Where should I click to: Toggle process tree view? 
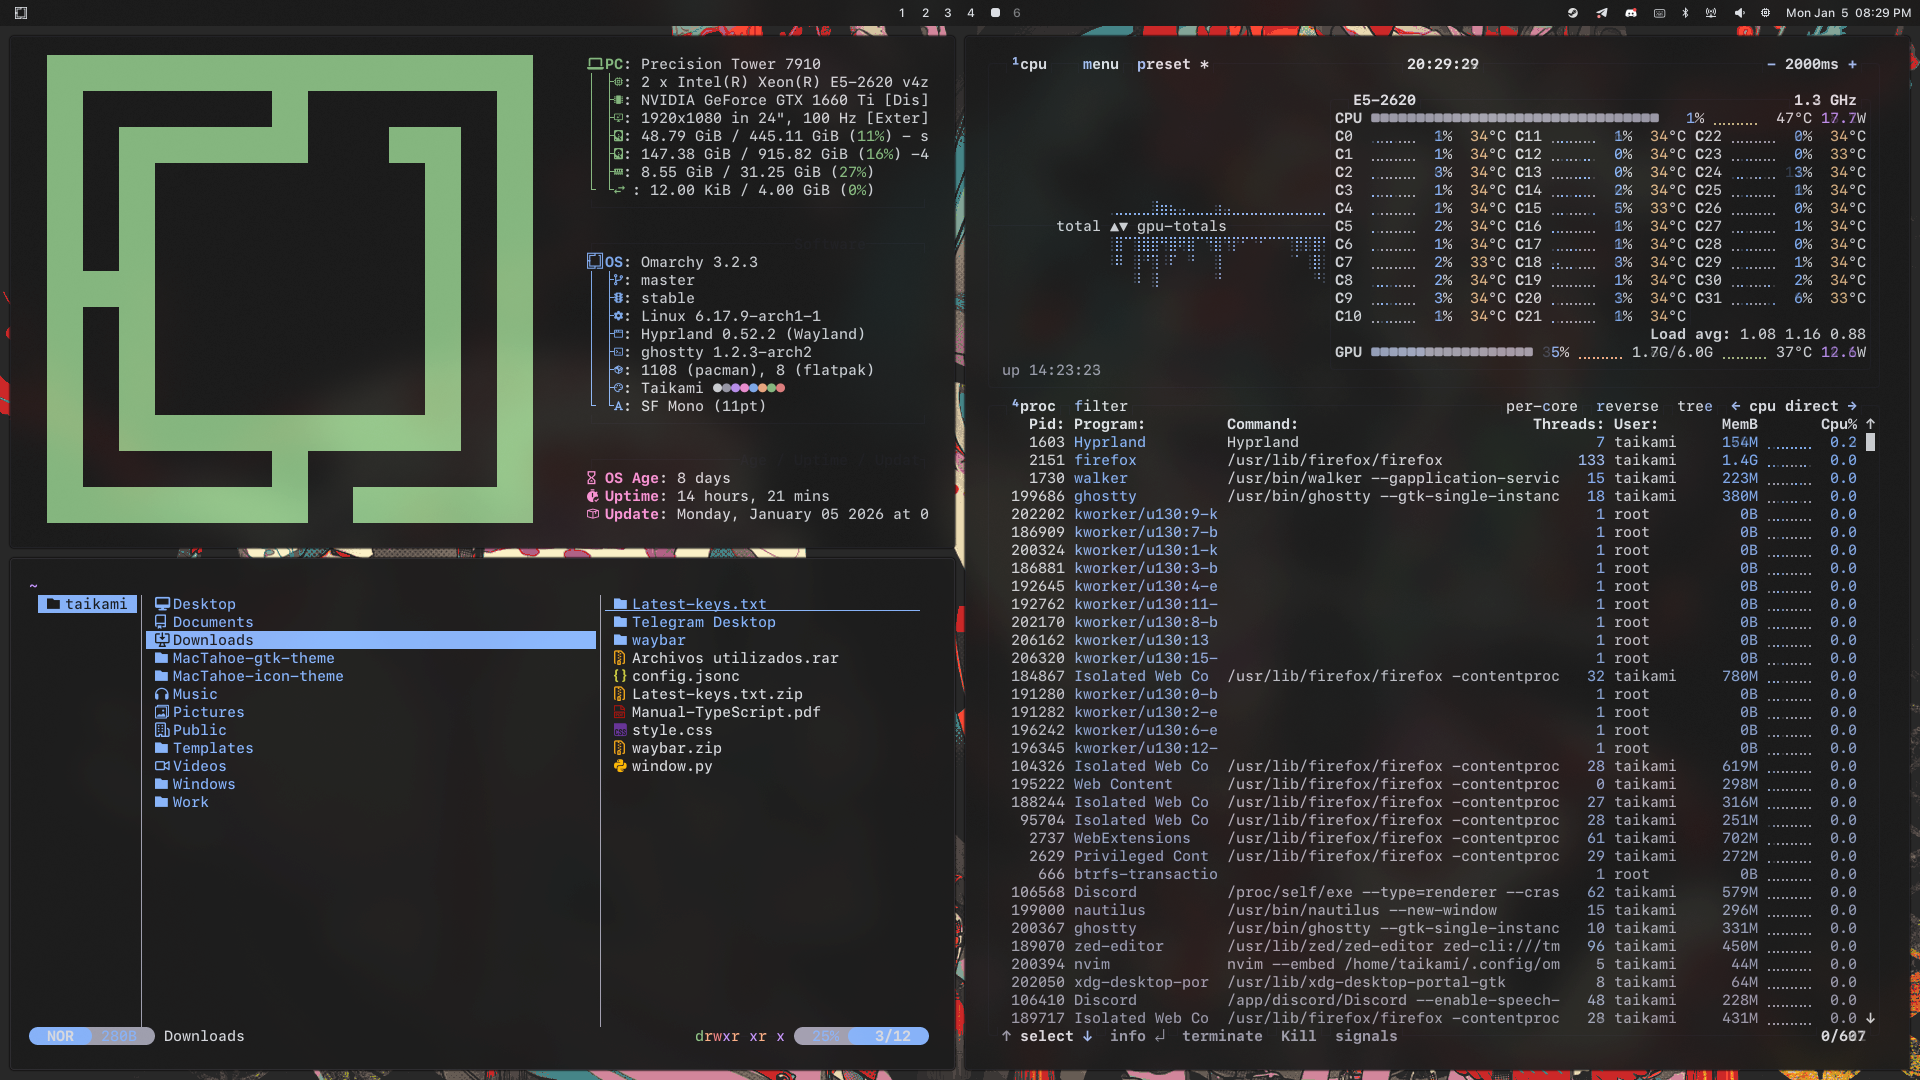(x=1695, y=406)
